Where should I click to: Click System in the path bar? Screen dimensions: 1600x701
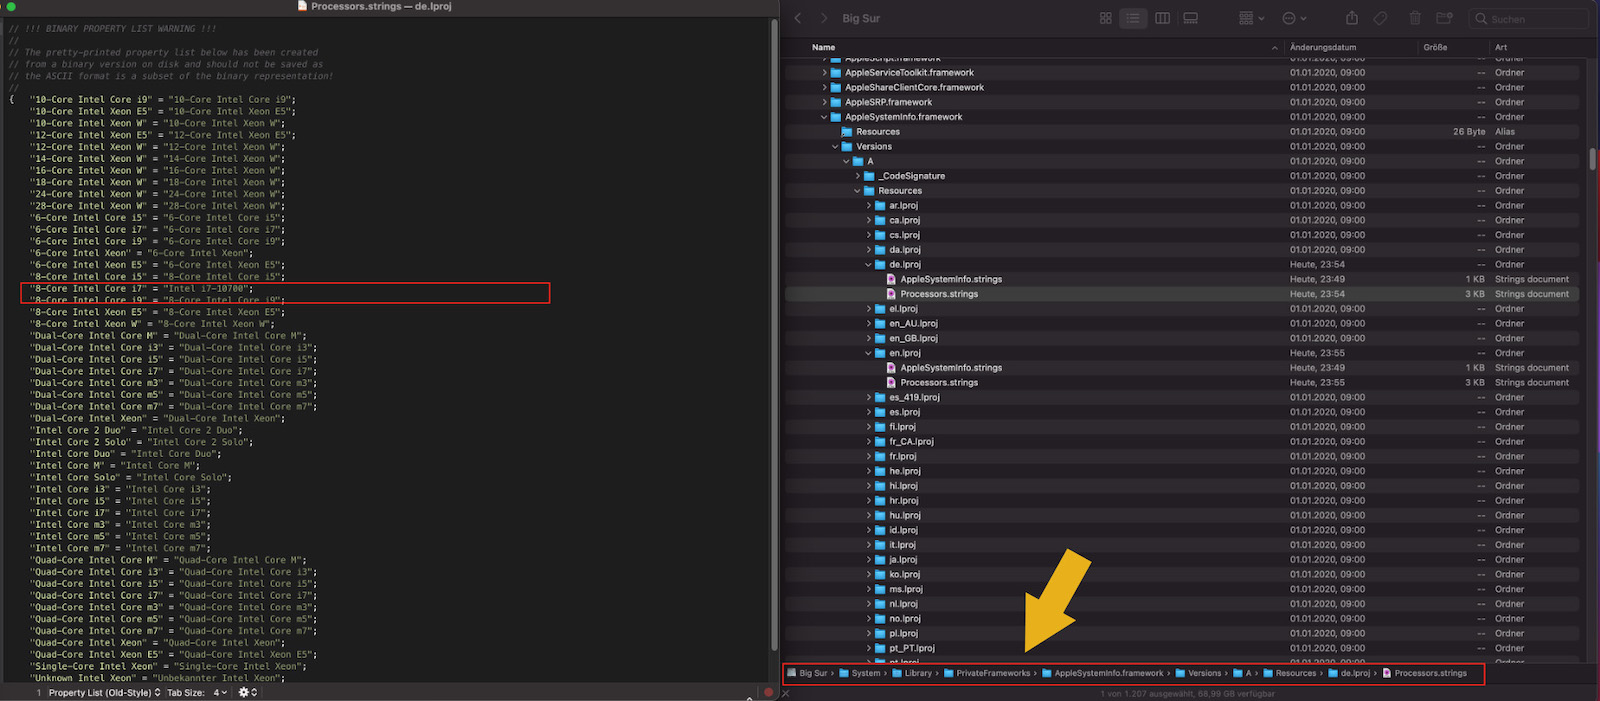point(859,673)
